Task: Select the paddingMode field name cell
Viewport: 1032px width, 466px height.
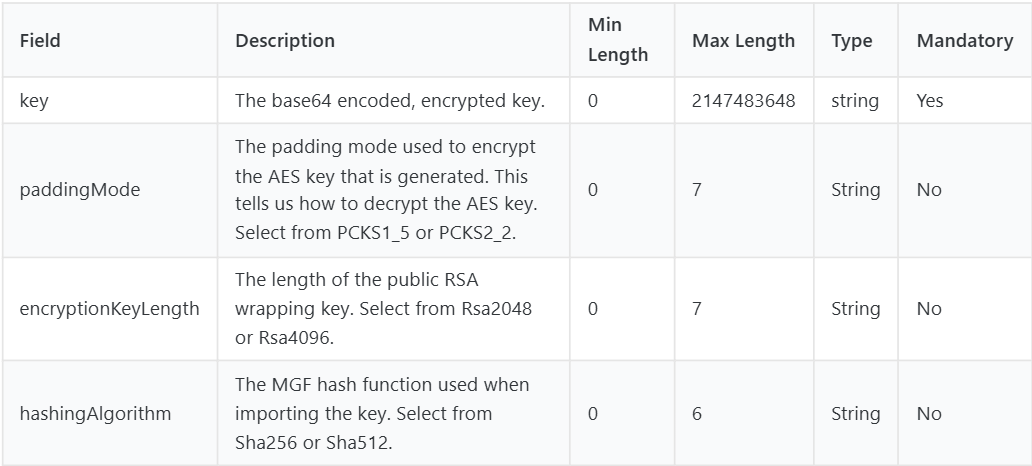Action: tap(80, 190)
